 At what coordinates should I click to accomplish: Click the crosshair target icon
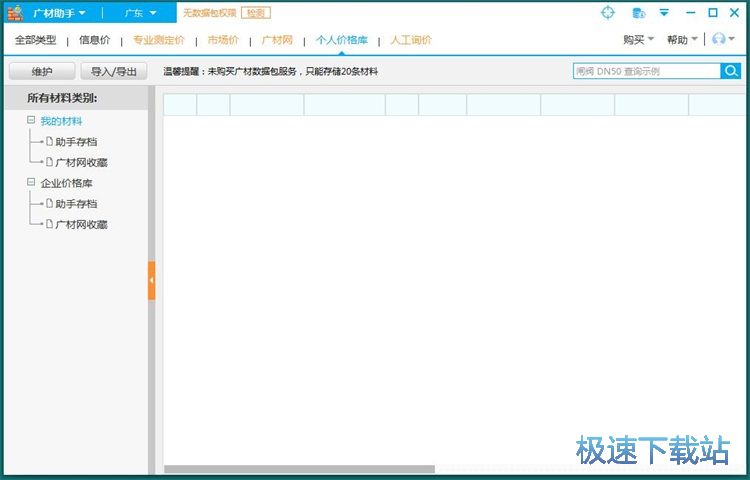point(607,12)
